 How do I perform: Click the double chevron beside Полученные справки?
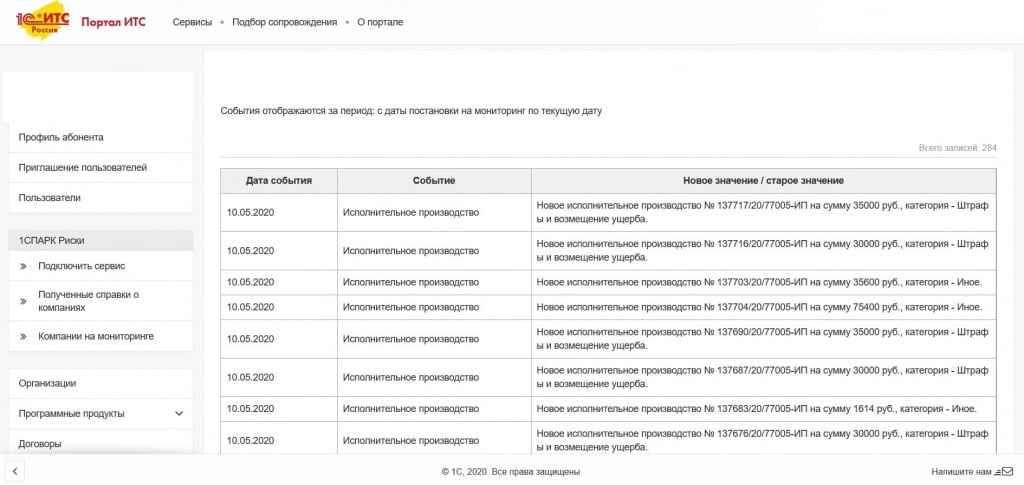pyautogui.click(x=23, y=301)
